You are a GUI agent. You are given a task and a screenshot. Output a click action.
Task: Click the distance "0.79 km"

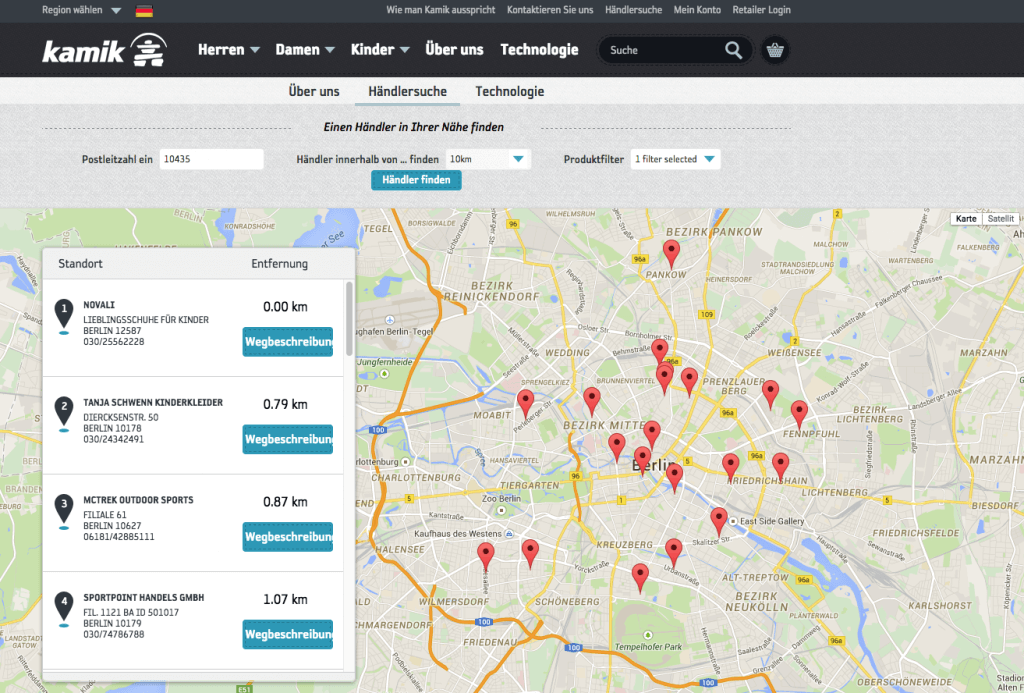[x=285, y=404]
